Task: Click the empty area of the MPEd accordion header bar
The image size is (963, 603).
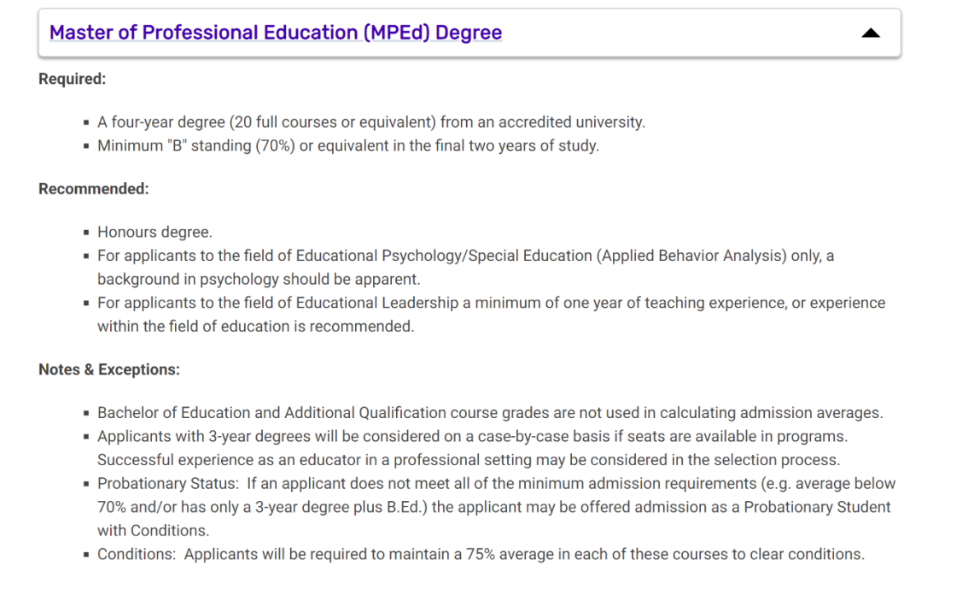Action: [x=680, y=33]
